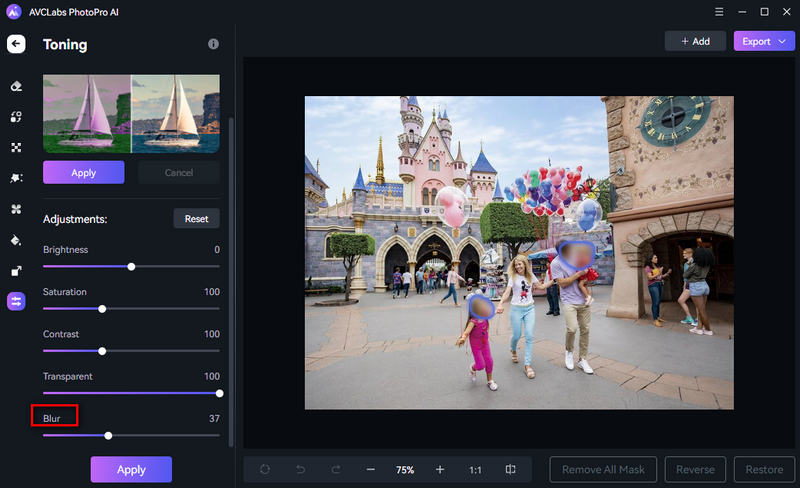
Task: Click the Blur value 37
Action: click(x=214, y=418)
